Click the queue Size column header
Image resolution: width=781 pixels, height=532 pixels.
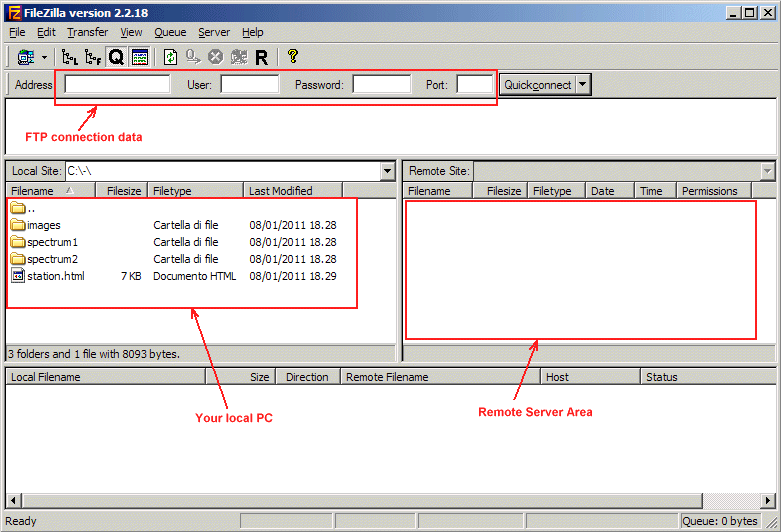(241, 377)
